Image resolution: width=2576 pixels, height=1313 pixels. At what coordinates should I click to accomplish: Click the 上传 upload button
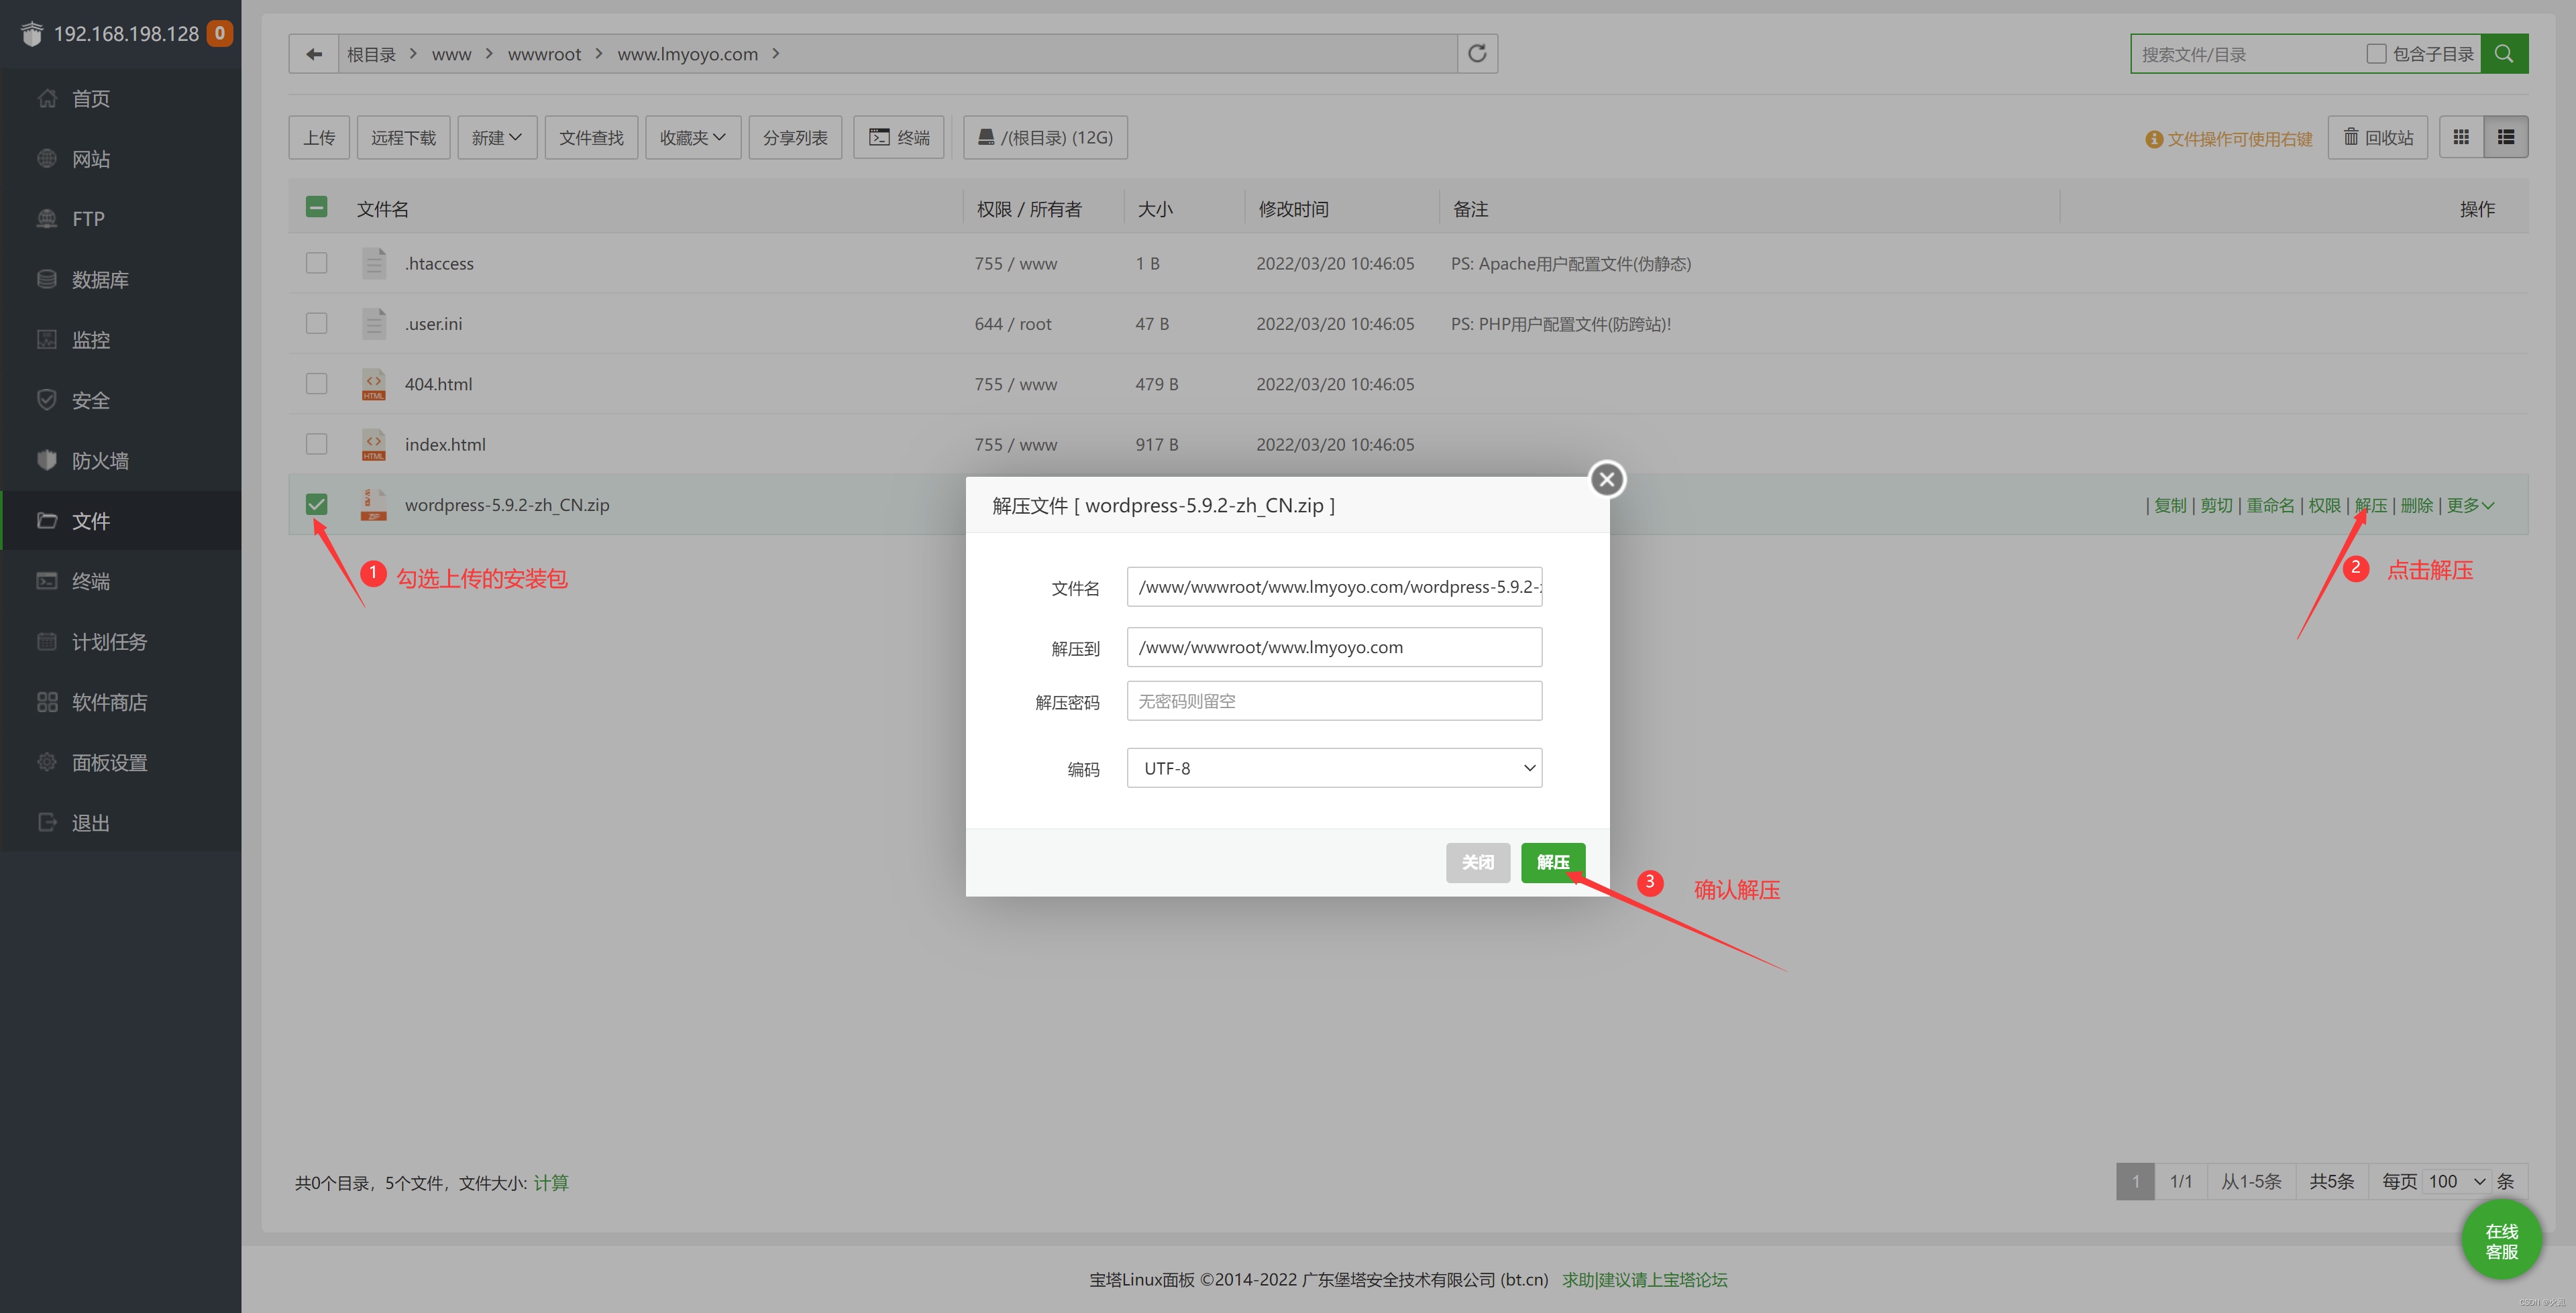(x=319, y=137)
